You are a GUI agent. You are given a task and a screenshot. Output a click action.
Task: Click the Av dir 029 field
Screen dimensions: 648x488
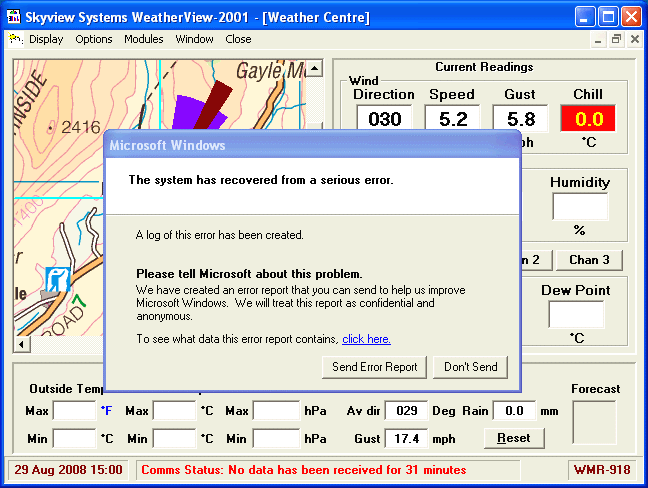tap(405, 411)
